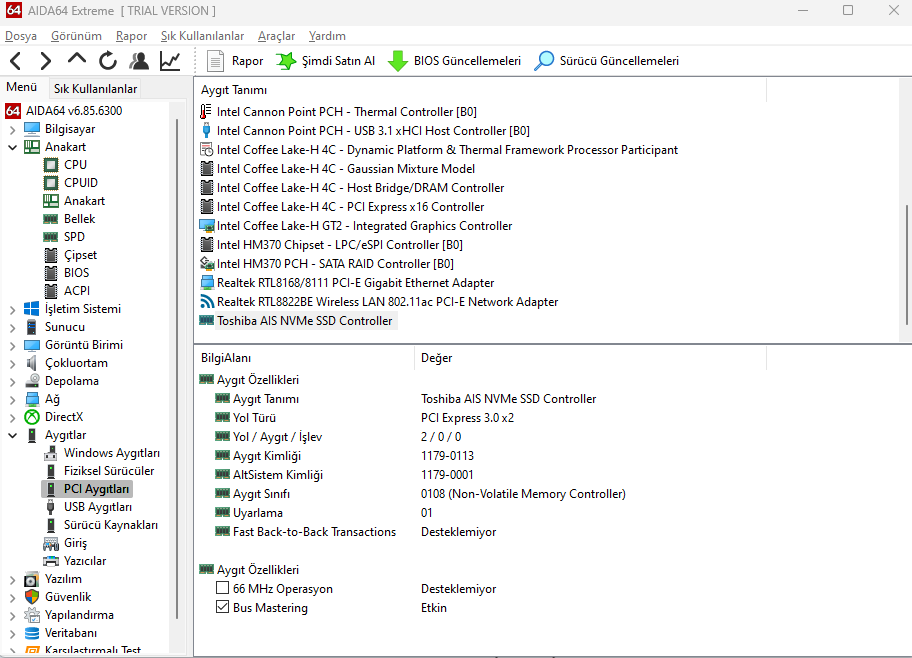This screenshot has height=658, width=912.
Task: Click the green star Şimdi Satın Al icon
Action: pyautogui.click(x=286, y=61)
